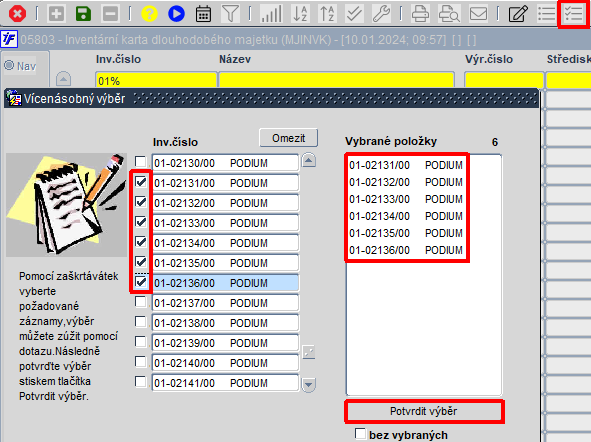Click the bar chart icon

pos(271,14)
